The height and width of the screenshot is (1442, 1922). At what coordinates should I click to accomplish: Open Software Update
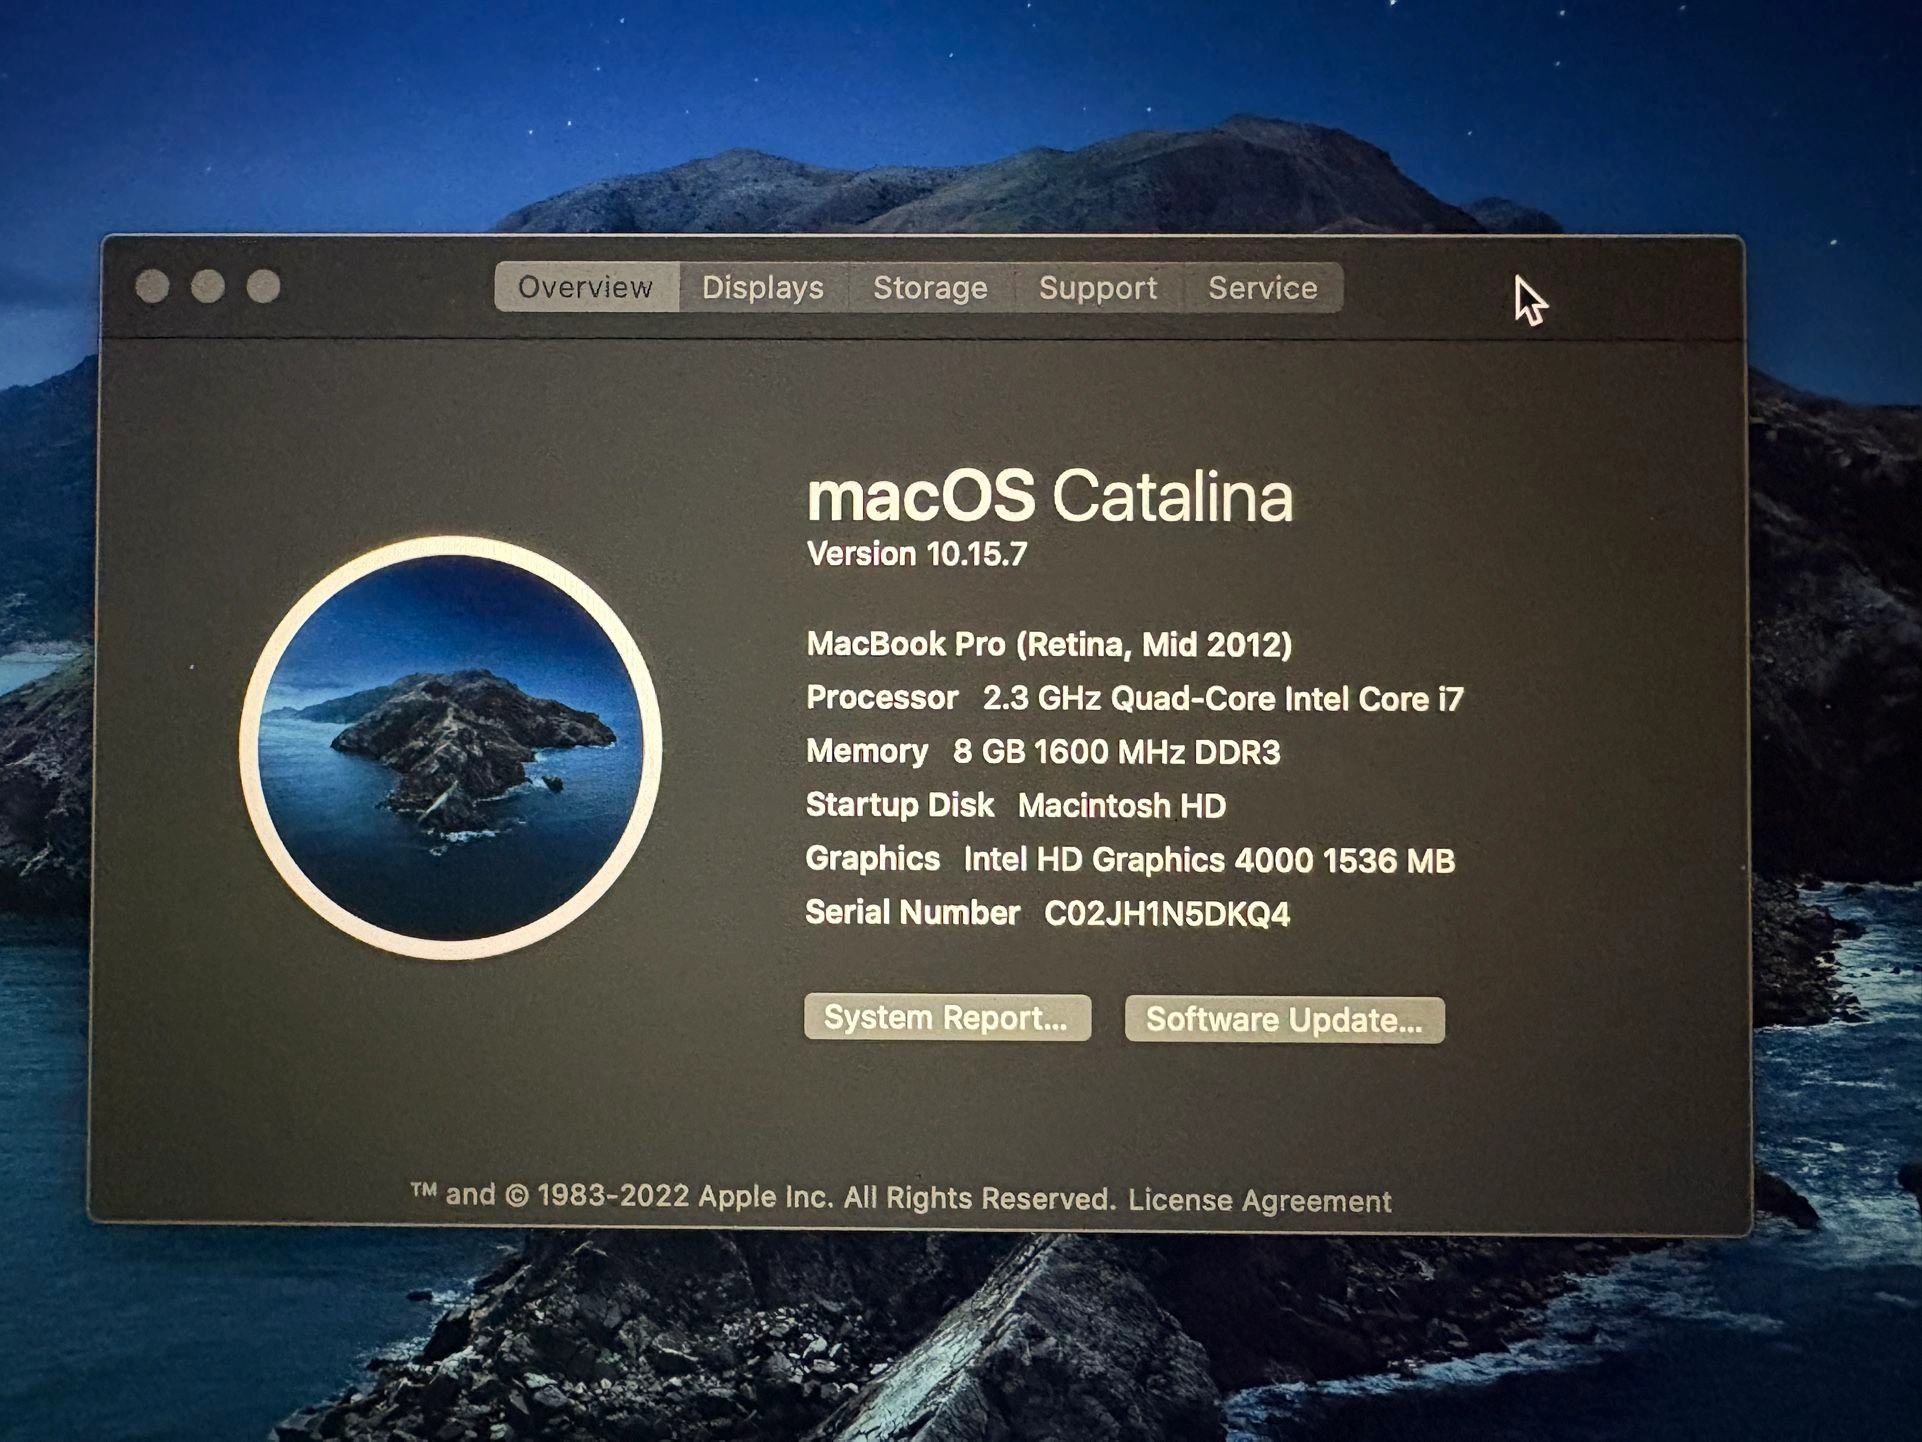point(1284,1020)
